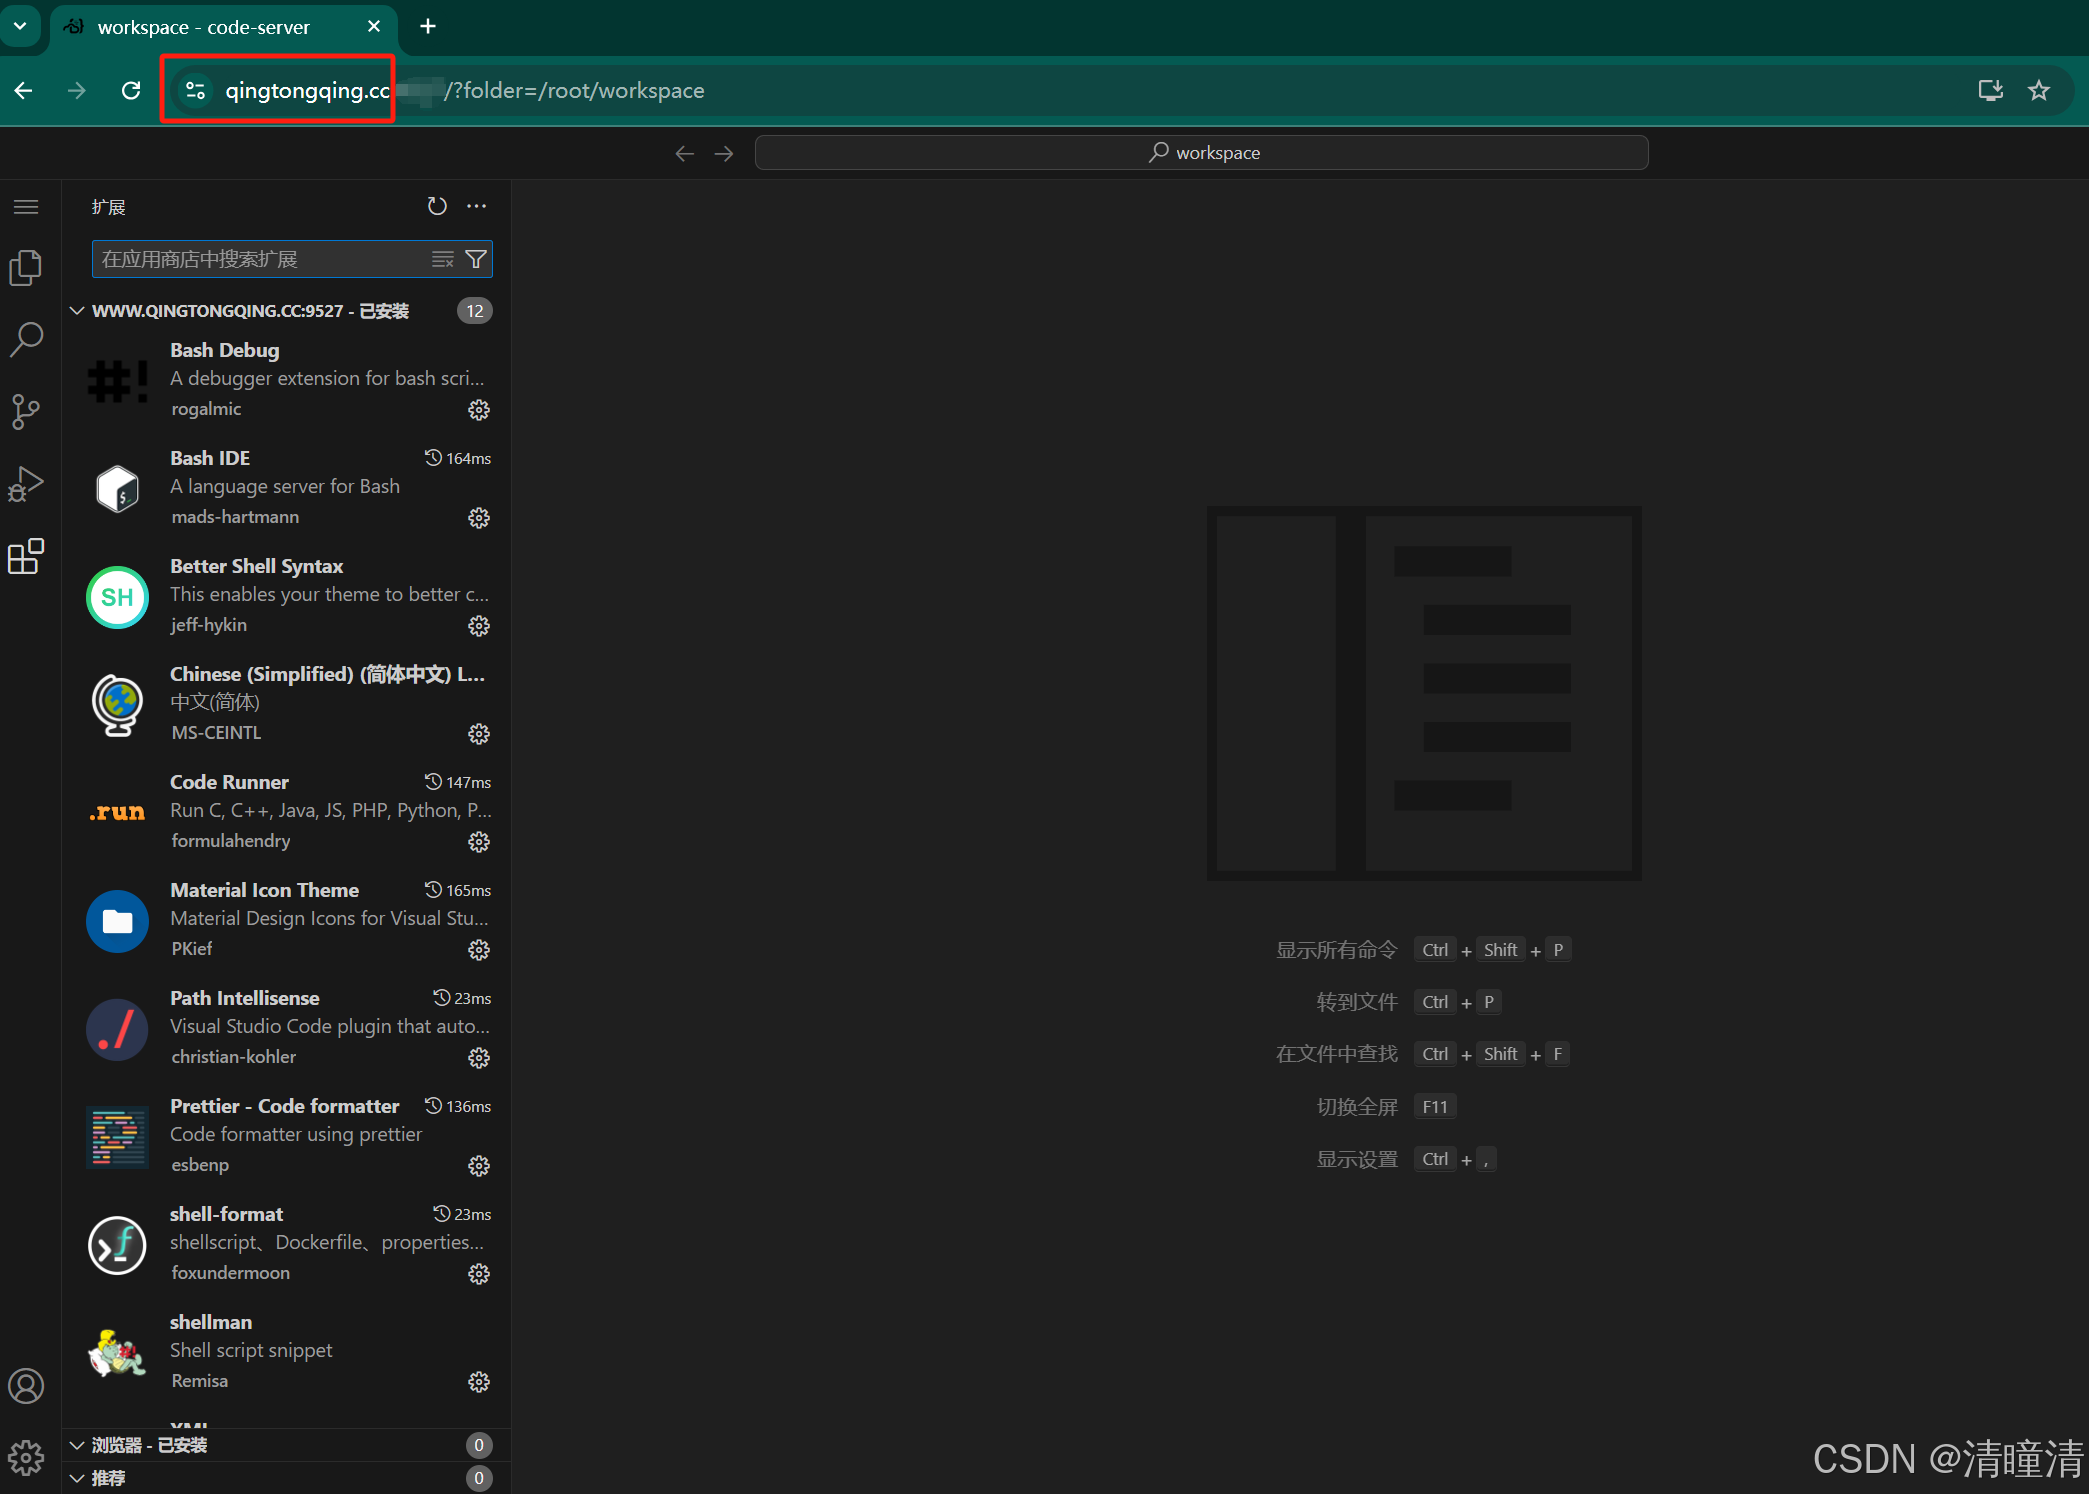Open the Manage gear in activity bar
Viewport: 2089px width, 1494px height.
point(26,1458)
